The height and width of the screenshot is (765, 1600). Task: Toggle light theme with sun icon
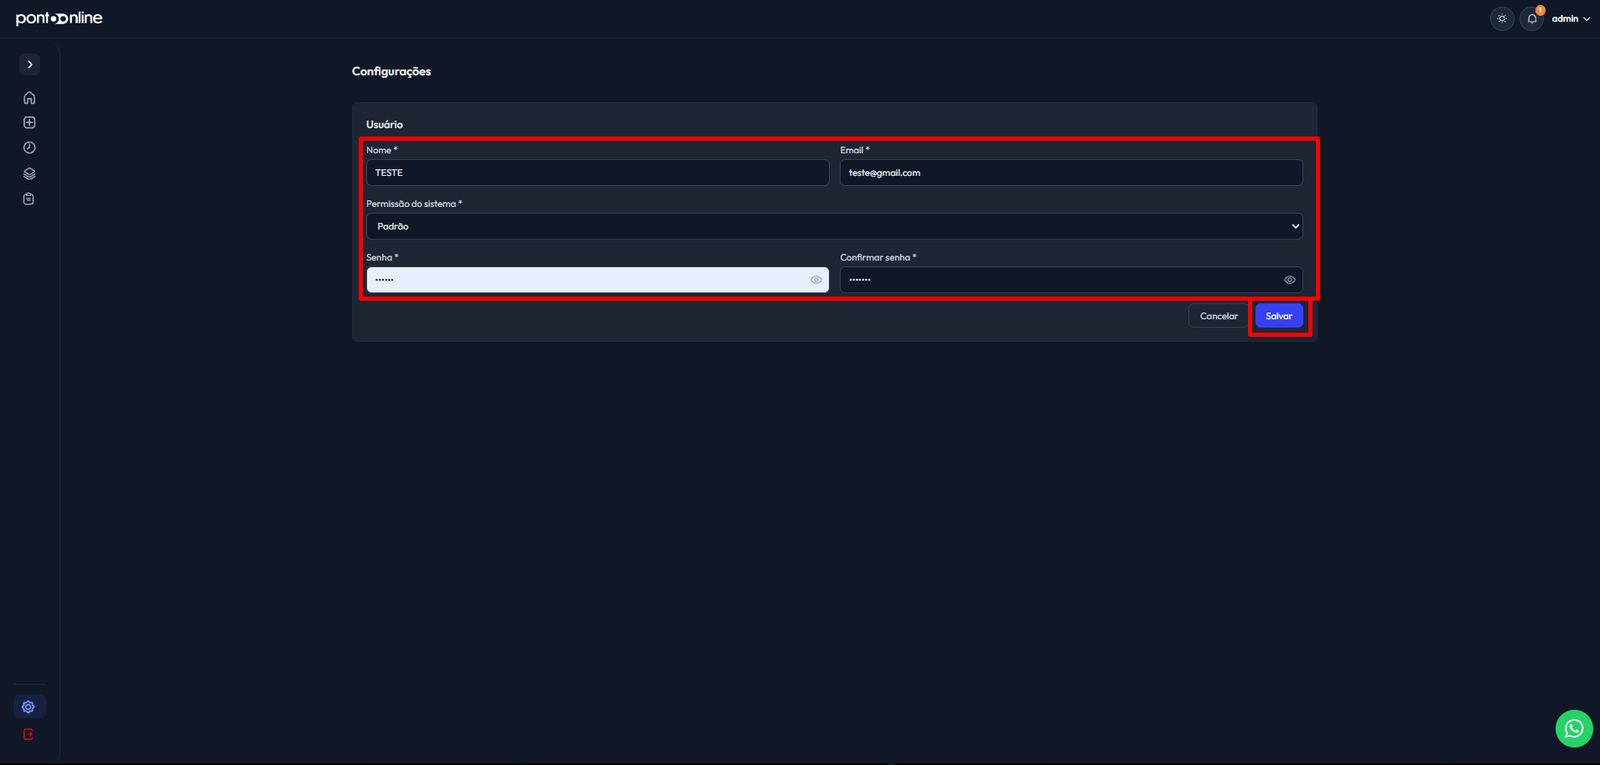1502,18
